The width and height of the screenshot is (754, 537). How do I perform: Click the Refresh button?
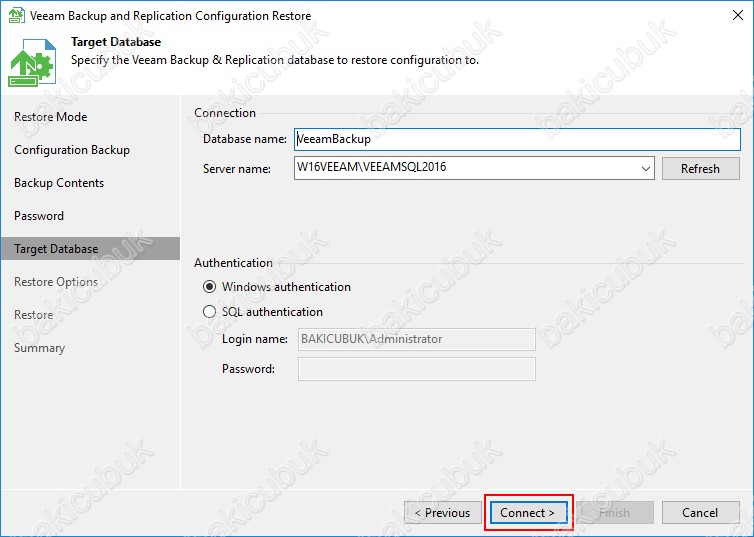(701, 169)
